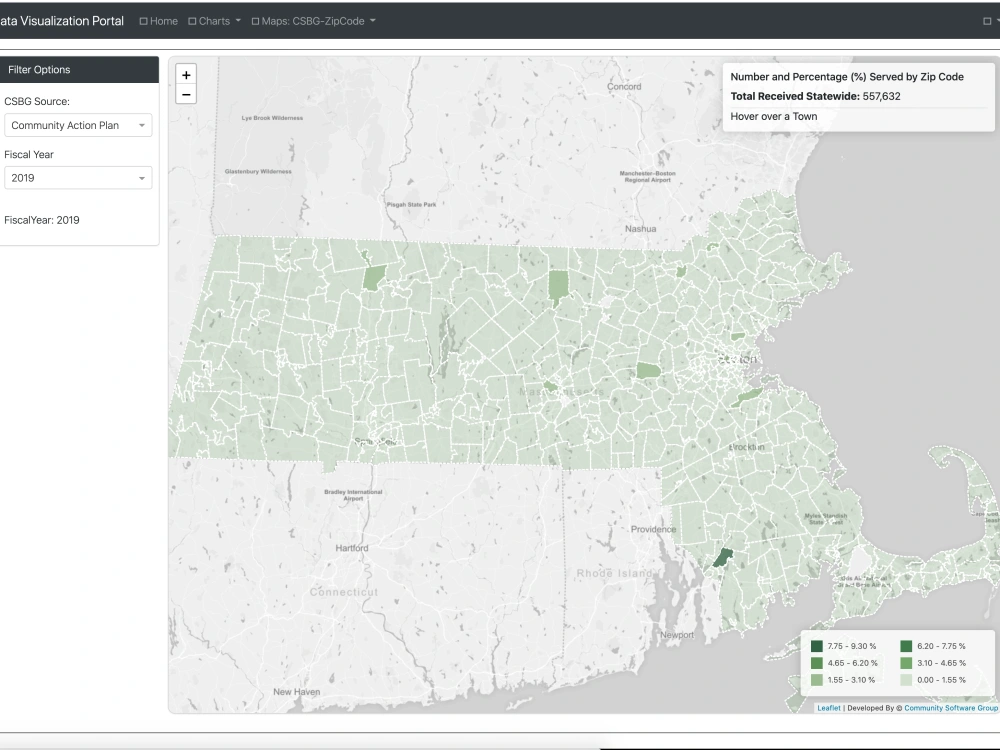Navigate to Home in the navbar

click(x=162, y=20)
